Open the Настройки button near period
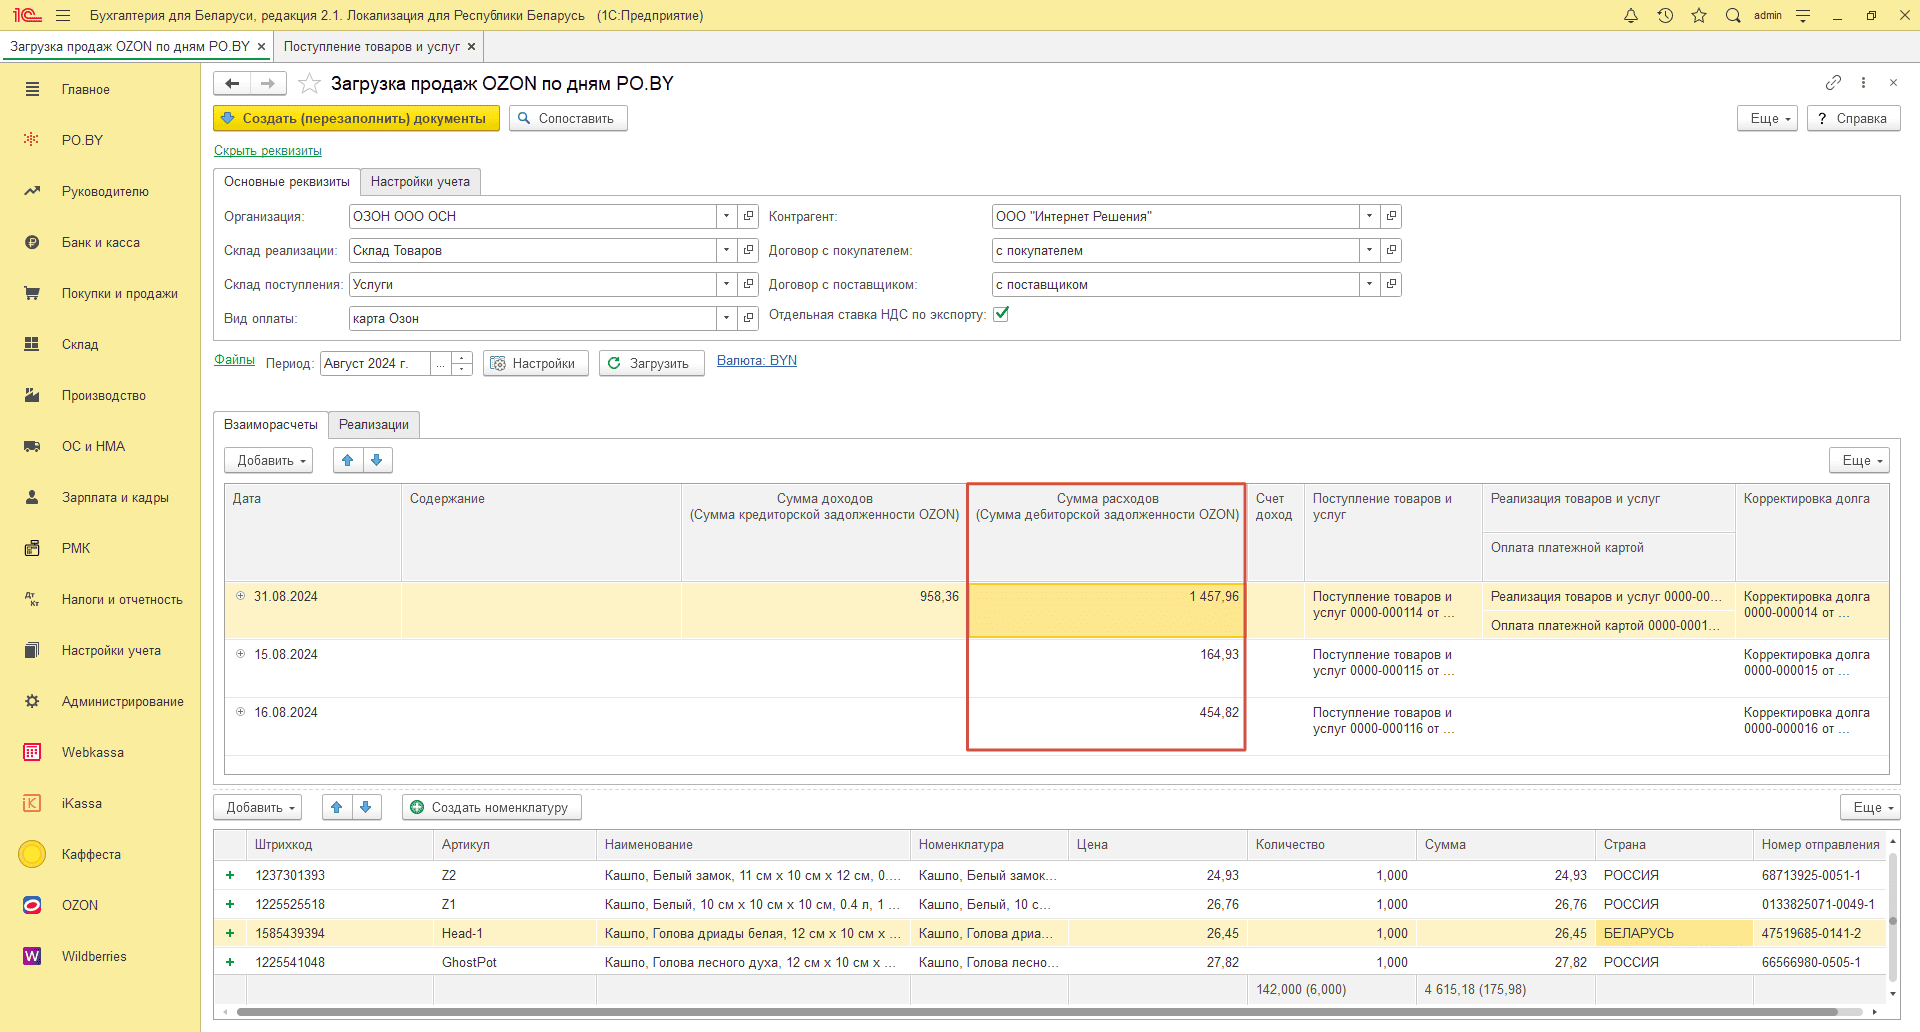 (x=535, y=363)
